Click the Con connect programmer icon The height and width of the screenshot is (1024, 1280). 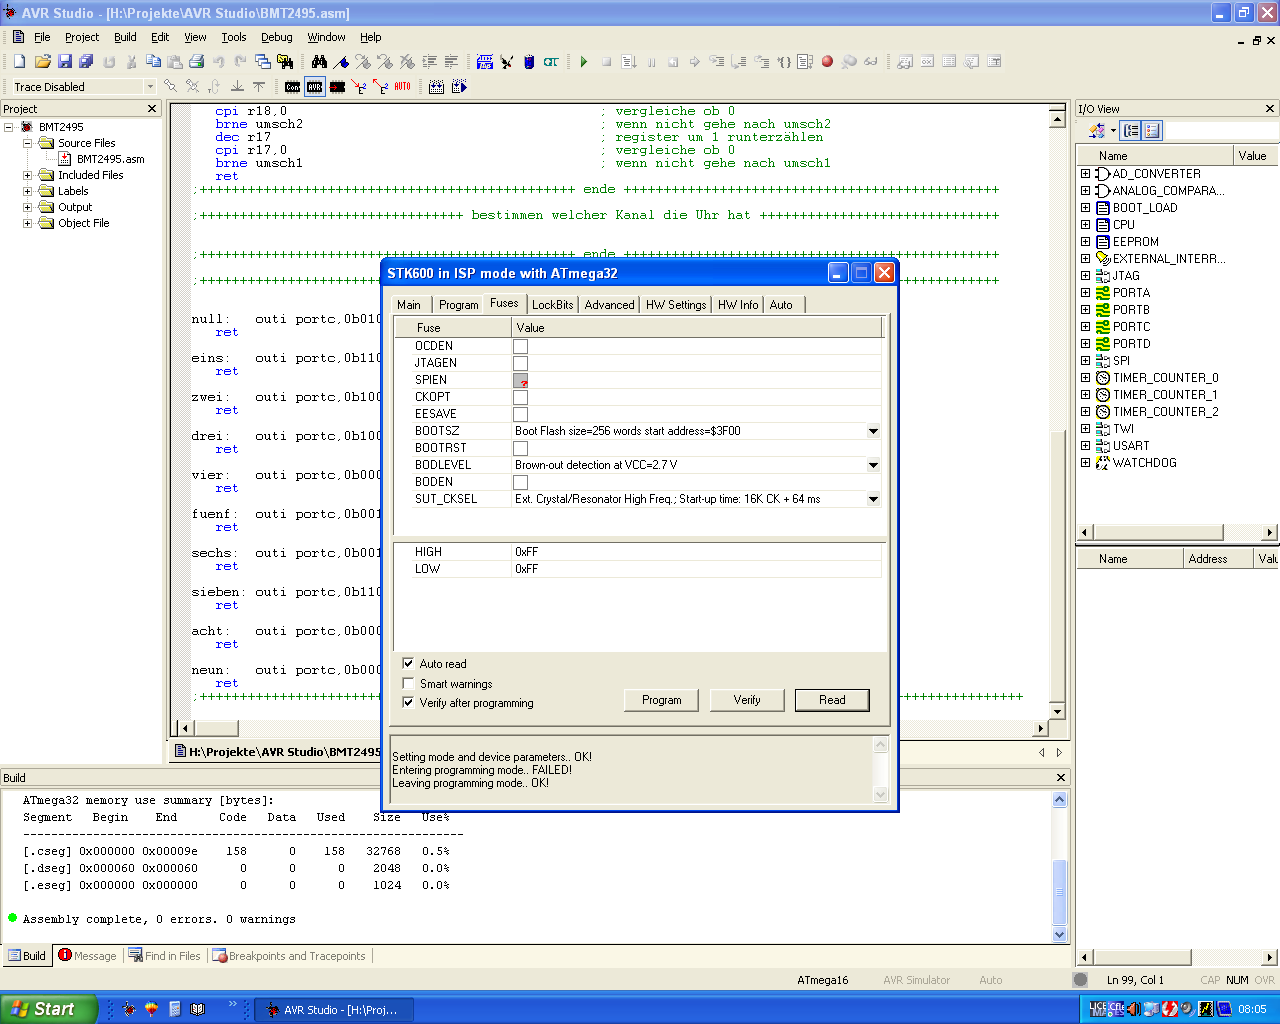coord(292,87)
